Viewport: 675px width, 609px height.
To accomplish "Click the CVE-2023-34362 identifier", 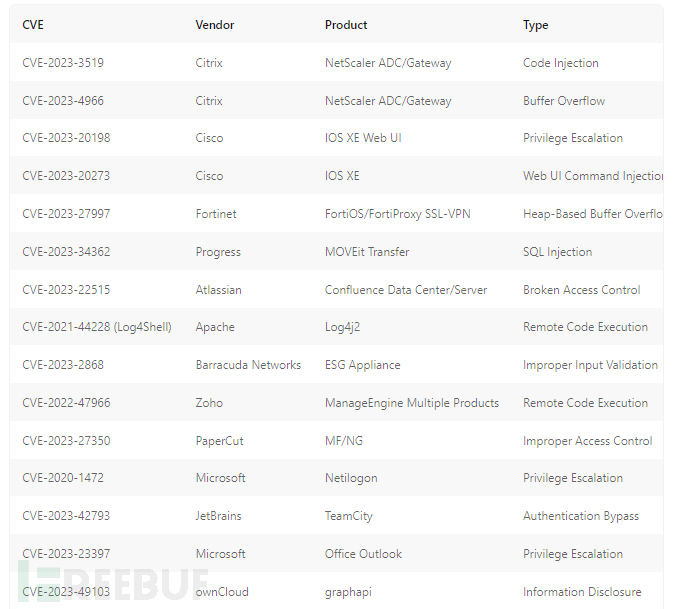I will 66,252.
